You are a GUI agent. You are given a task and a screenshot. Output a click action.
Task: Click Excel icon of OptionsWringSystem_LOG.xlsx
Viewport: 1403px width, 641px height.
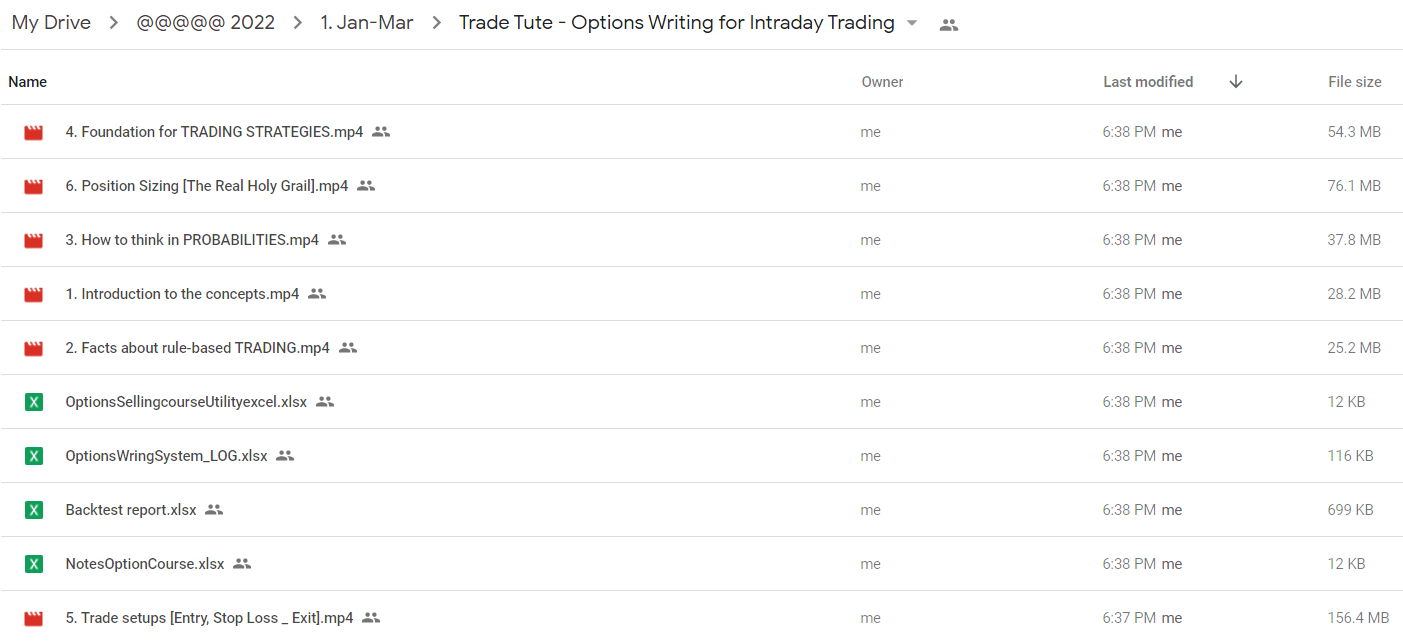[x=34, y=456]
